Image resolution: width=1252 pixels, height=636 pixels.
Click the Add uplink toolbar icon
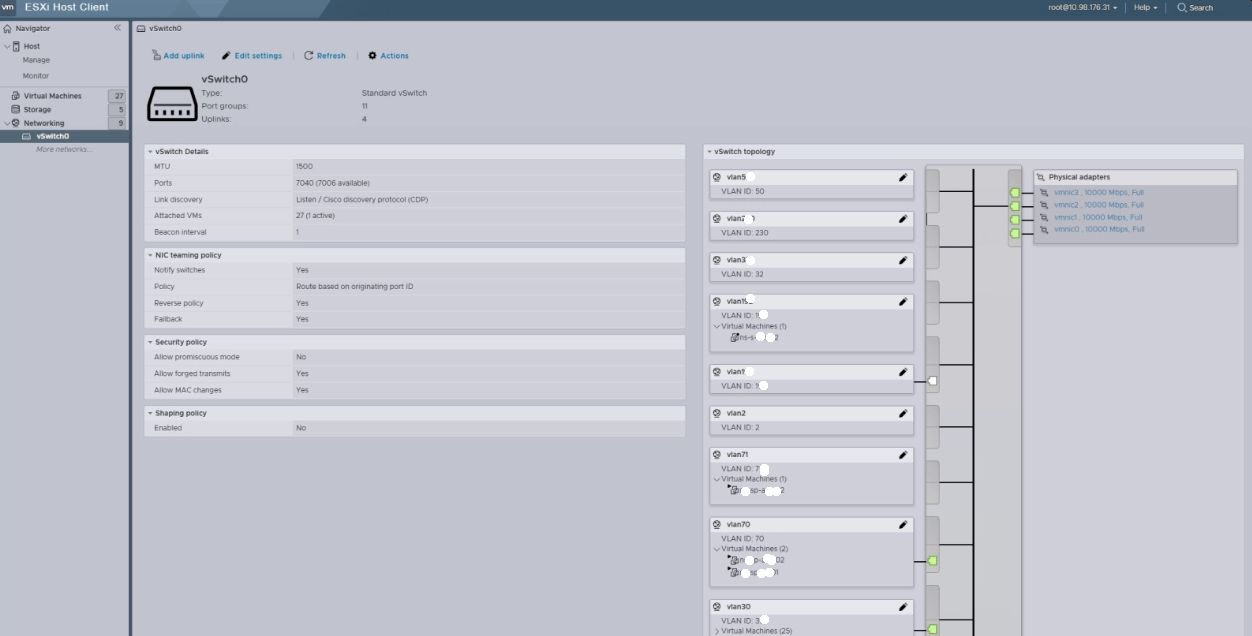(x=156, y=56)
